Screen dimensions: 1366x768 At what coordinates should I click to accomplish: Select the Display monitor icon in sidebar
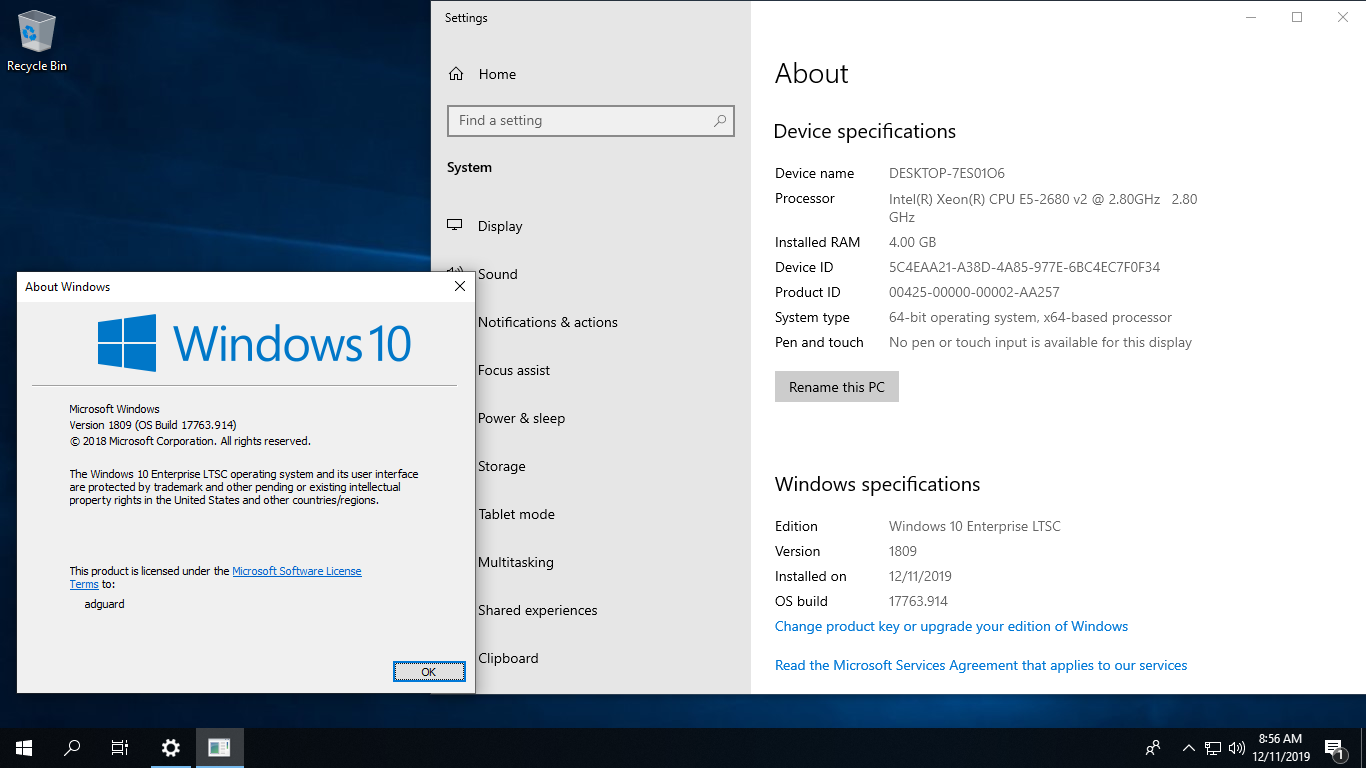click(455, 226)
